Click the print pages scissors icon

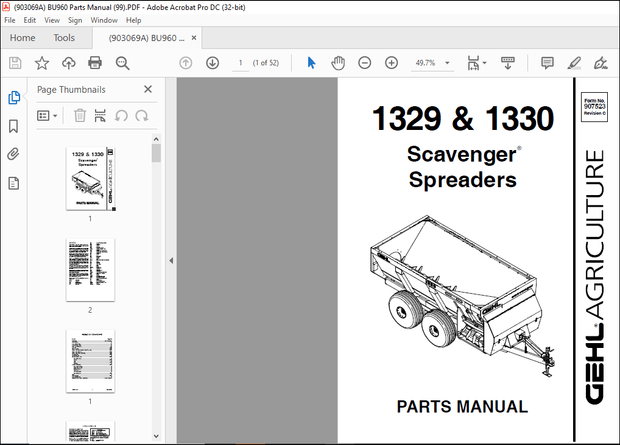click(100, 116)
